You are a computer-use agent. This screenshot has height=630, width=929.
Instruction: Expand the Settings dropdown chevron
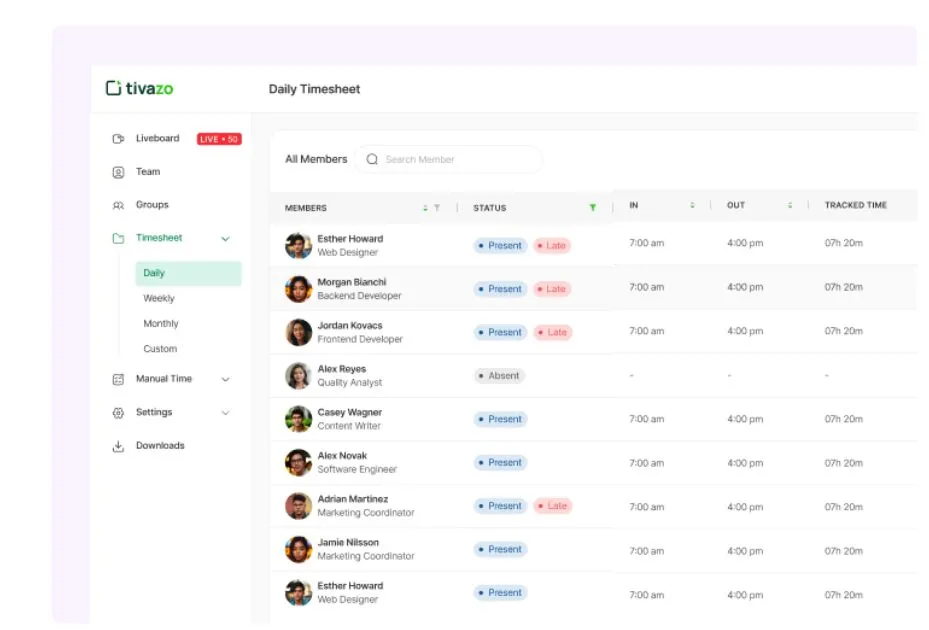(226, 412)
